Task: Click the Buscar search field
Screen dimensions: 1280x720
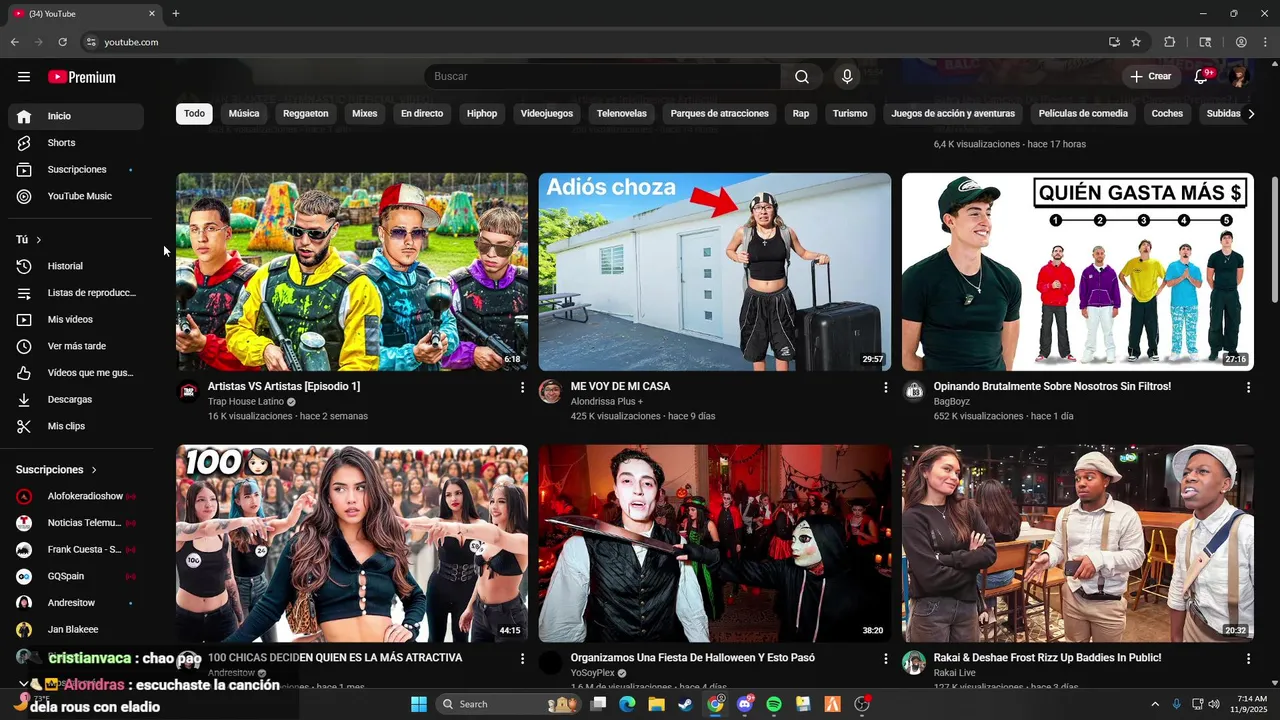Action: pyautogui.click(x=603, y=77)
